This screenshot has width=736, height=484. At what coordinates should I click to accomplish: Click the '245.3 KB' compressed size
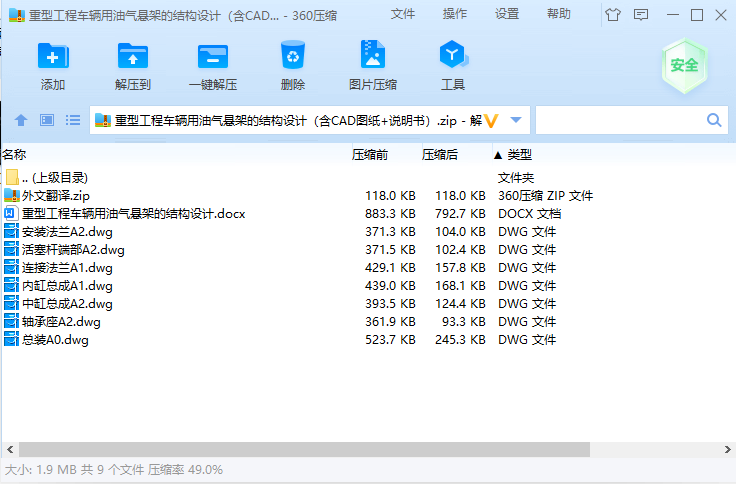(x=460, y=339)
